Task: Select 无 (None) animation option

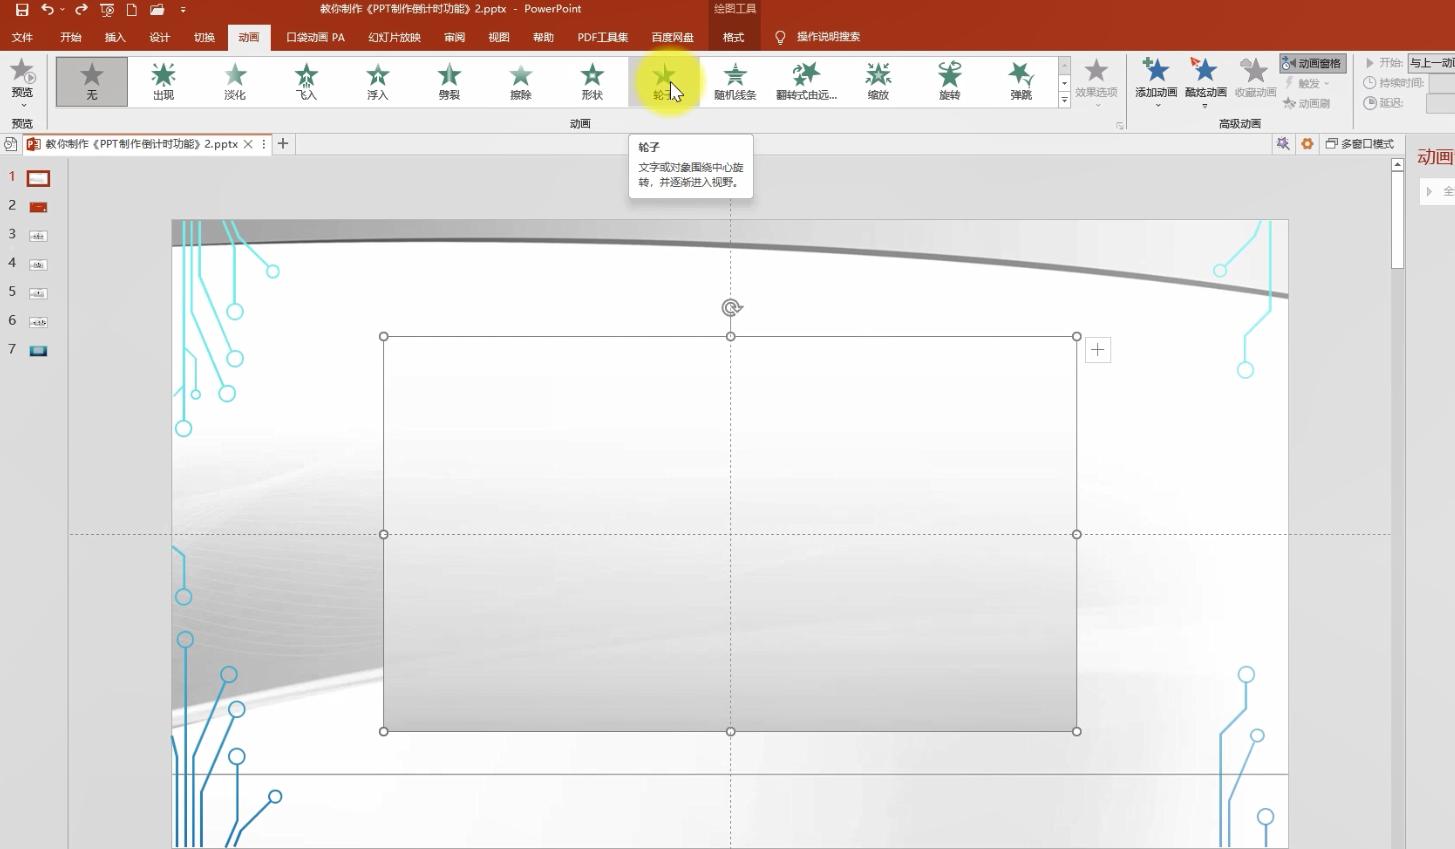Action: [x=92, y=81]
